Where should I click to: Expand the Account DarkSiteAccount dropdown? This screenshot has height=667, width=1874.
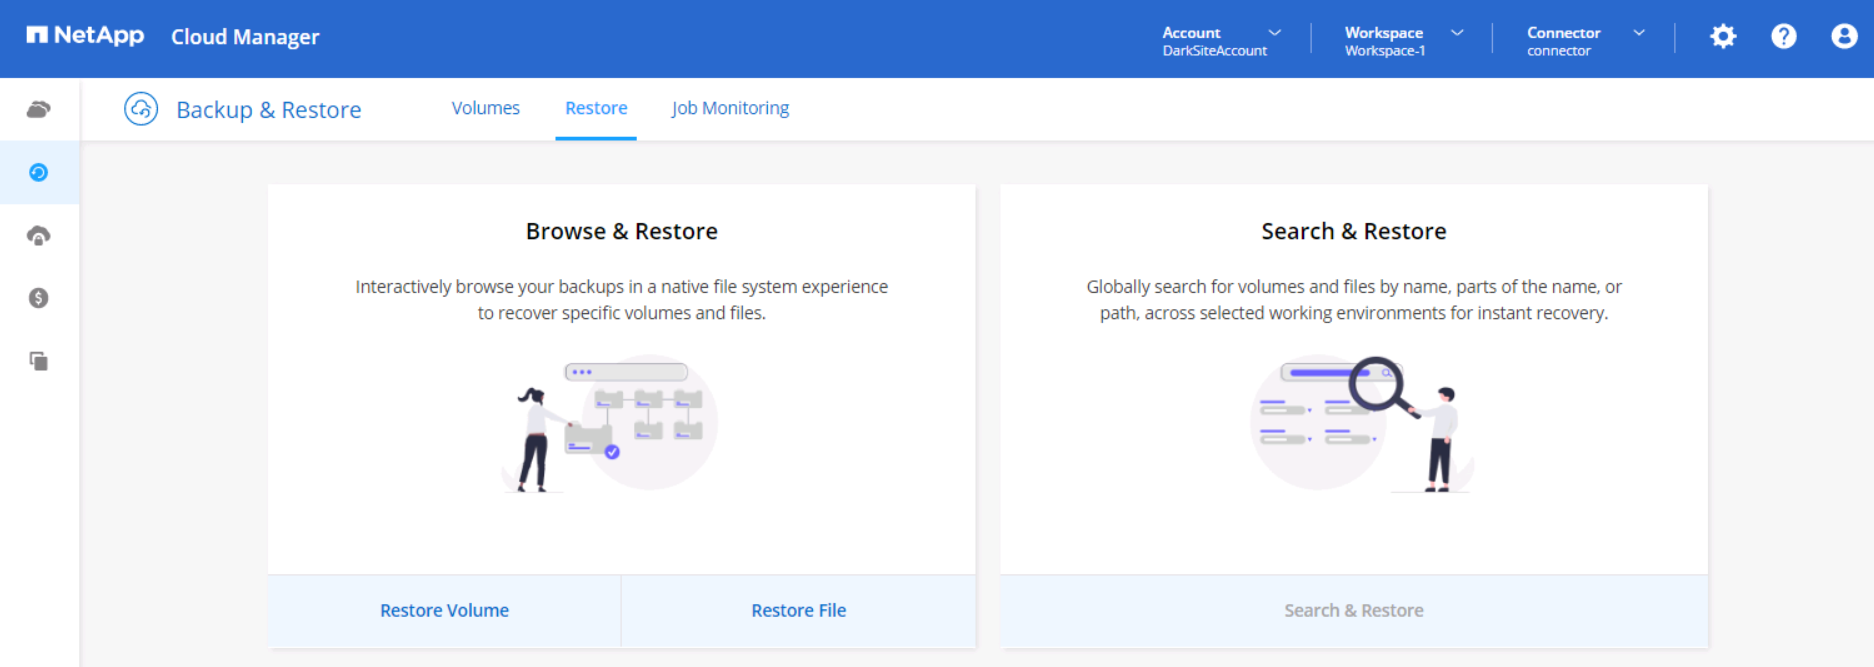(1221, 40)
